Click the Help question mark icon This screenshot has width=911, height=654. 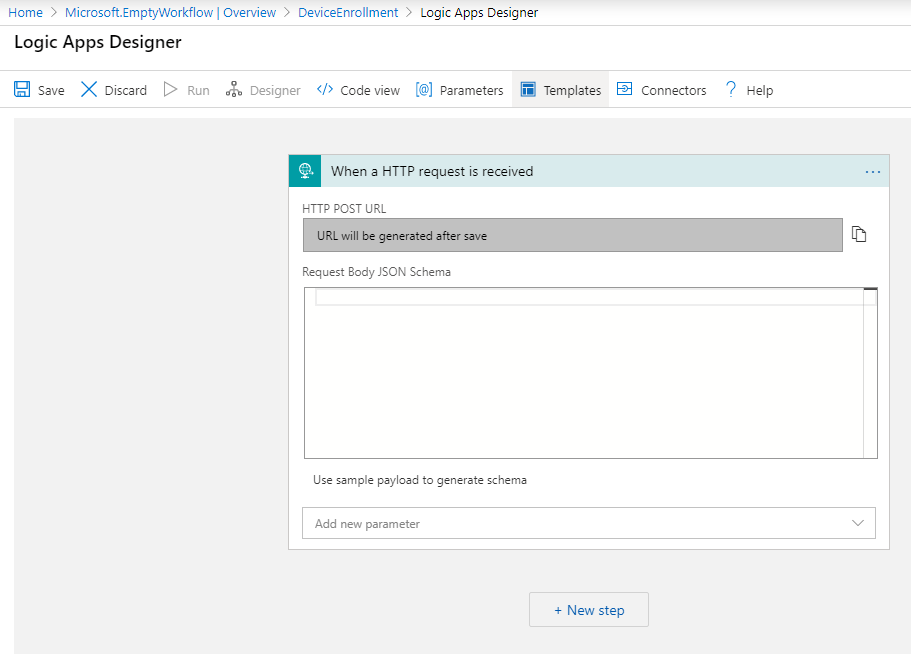(731, 90)
